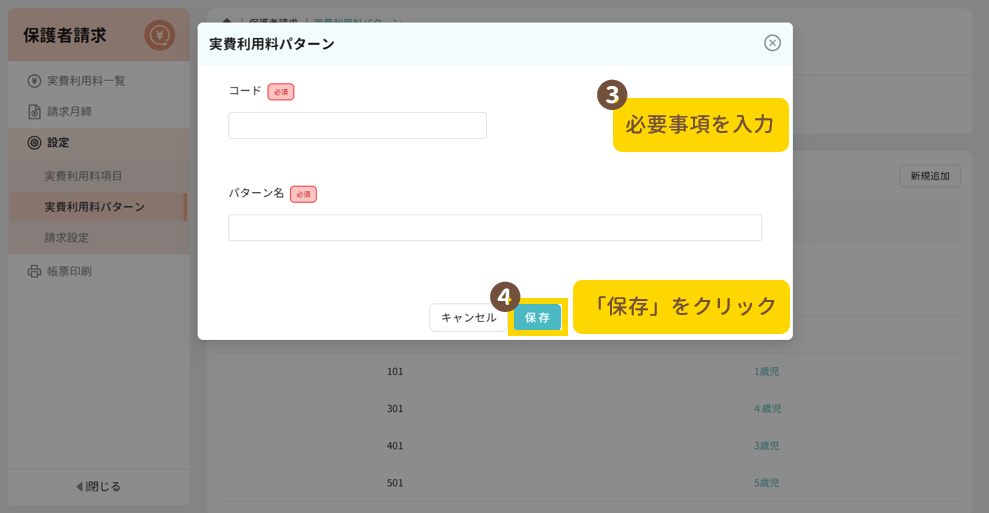The height and width of the screenshot is (513, 989).
Task: Open the 4歳児 pattern link
Action: 767,409
